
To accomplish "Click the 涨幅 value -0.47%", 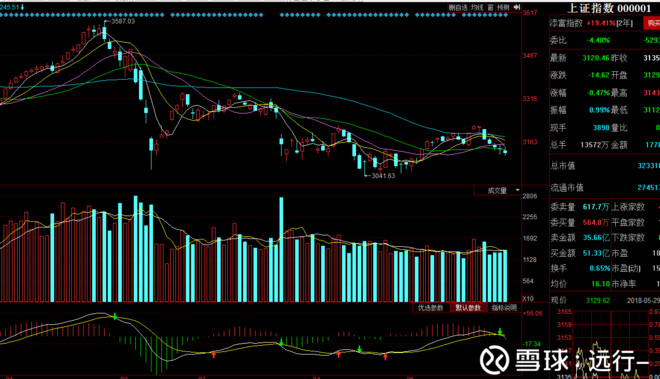I will point(598,92).
